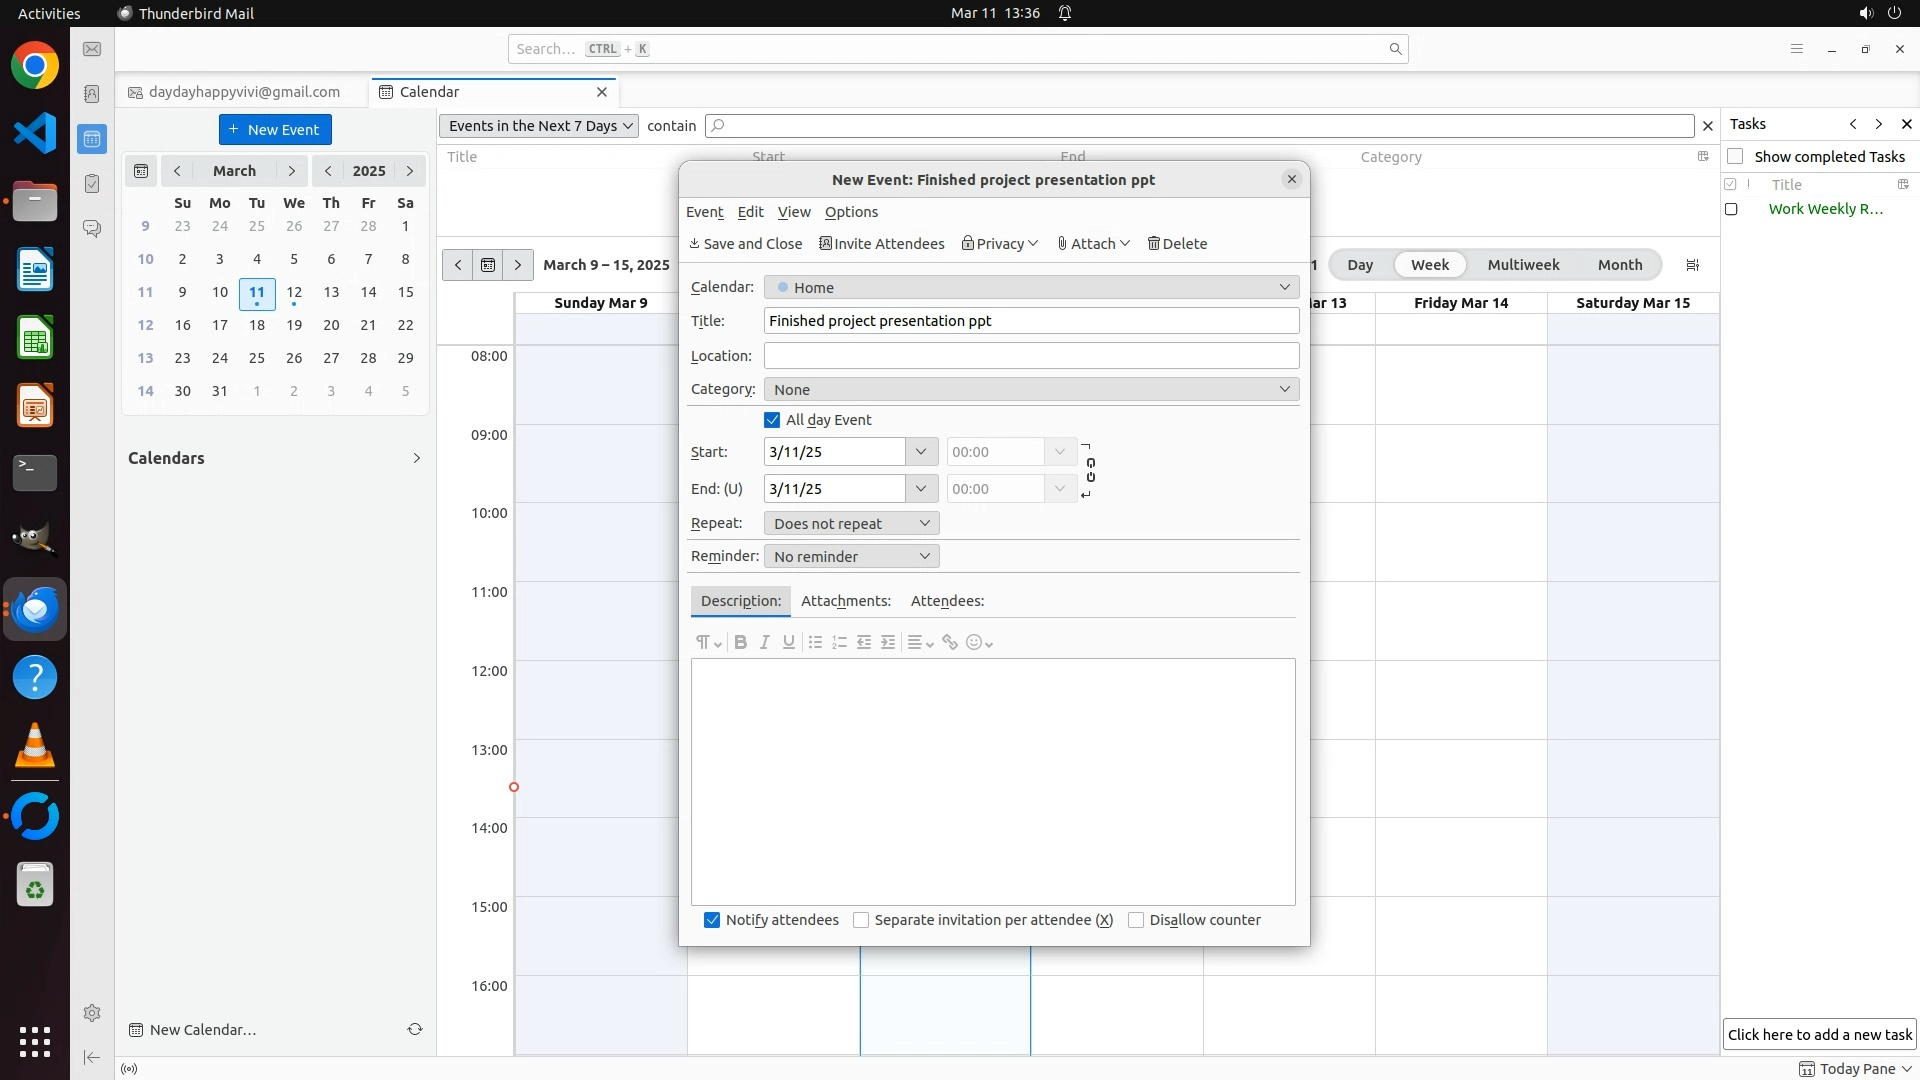This screenshot has height=1080, width=1920.
Task: Click the insert link icon
Action: coord(950,642)
